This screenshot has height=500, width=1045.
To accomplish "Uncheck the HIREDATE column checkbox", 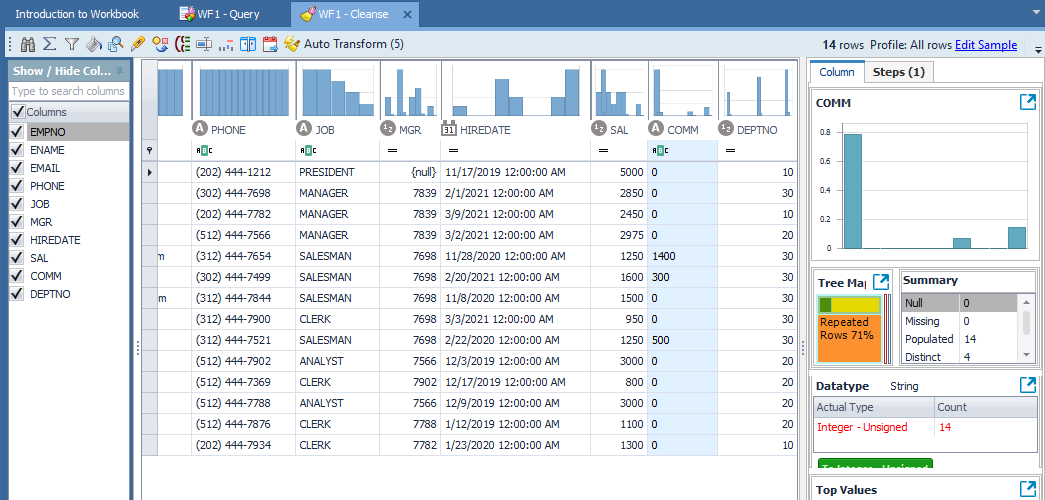I will coord(17,240).
